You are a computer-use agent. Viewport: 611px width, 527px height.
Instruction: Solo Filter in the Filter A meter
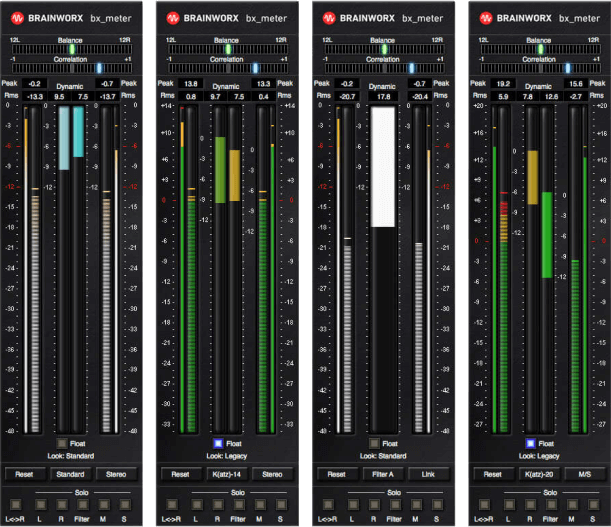tap(395, 504)
